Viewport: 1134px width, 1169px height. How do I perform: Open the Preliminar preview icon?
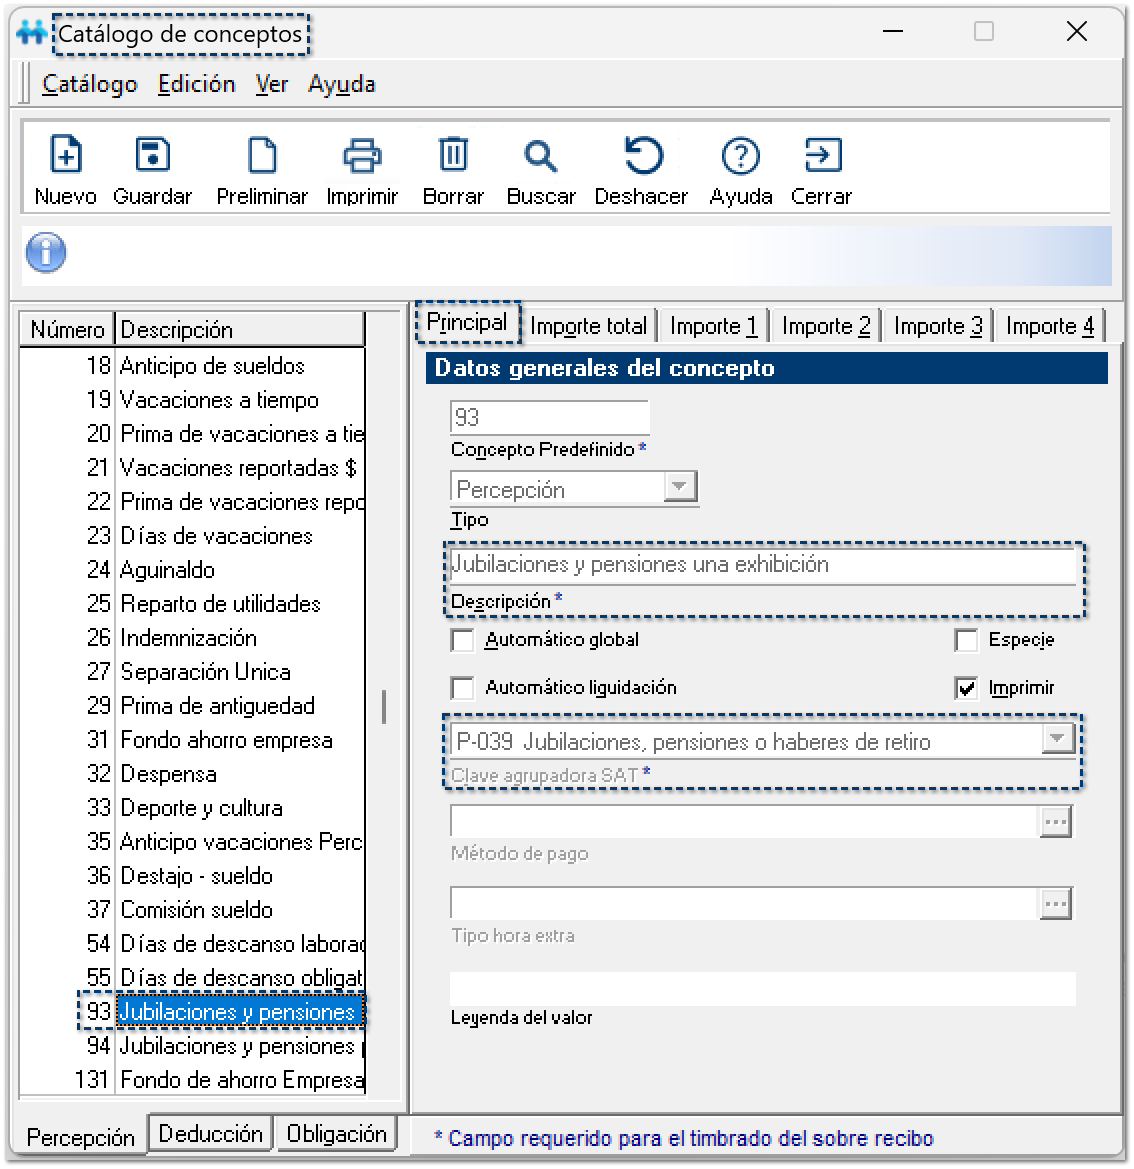262,156
